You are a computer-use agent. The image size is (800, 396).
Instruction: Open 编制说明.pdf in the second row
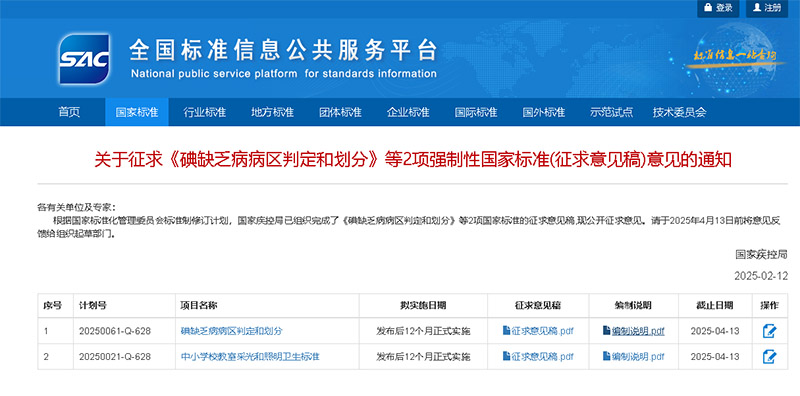pyautogui.click(x=633, y=356)
